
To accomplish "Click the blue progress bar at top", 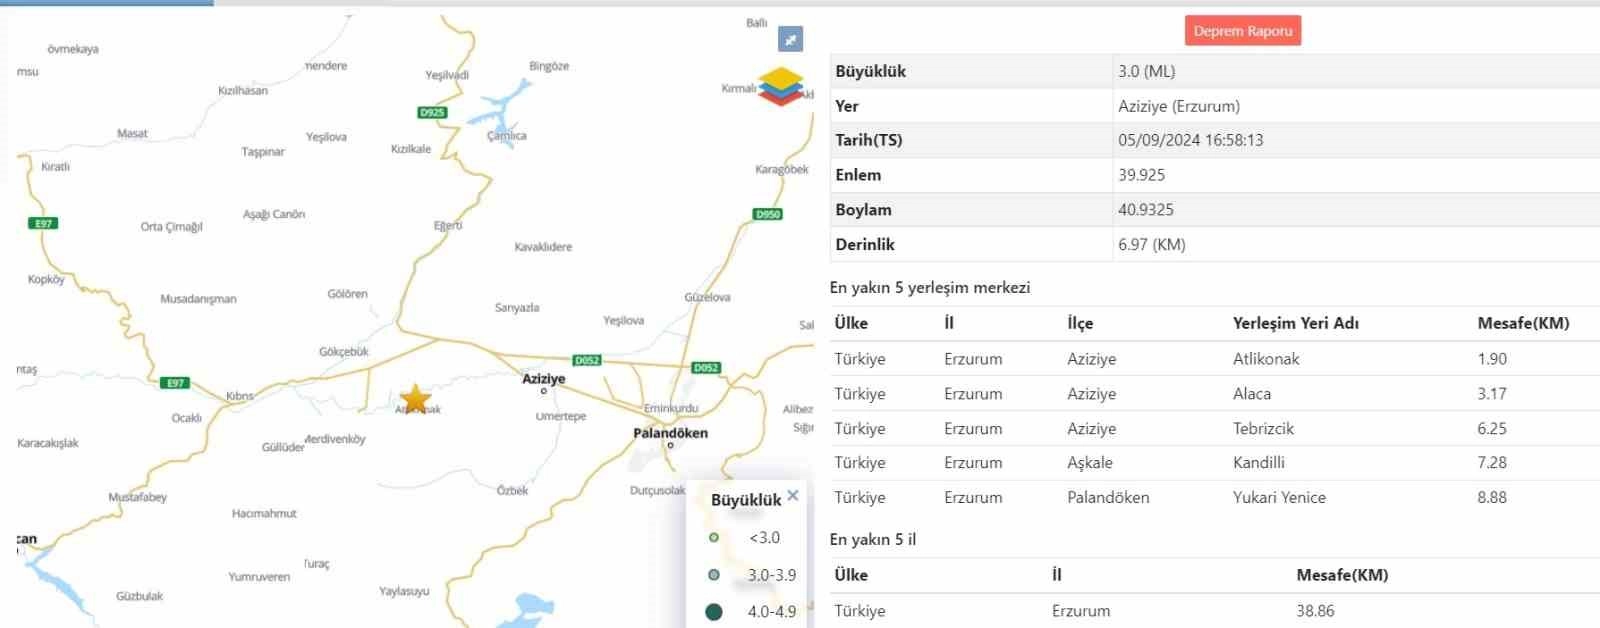I will click(106, 3).
